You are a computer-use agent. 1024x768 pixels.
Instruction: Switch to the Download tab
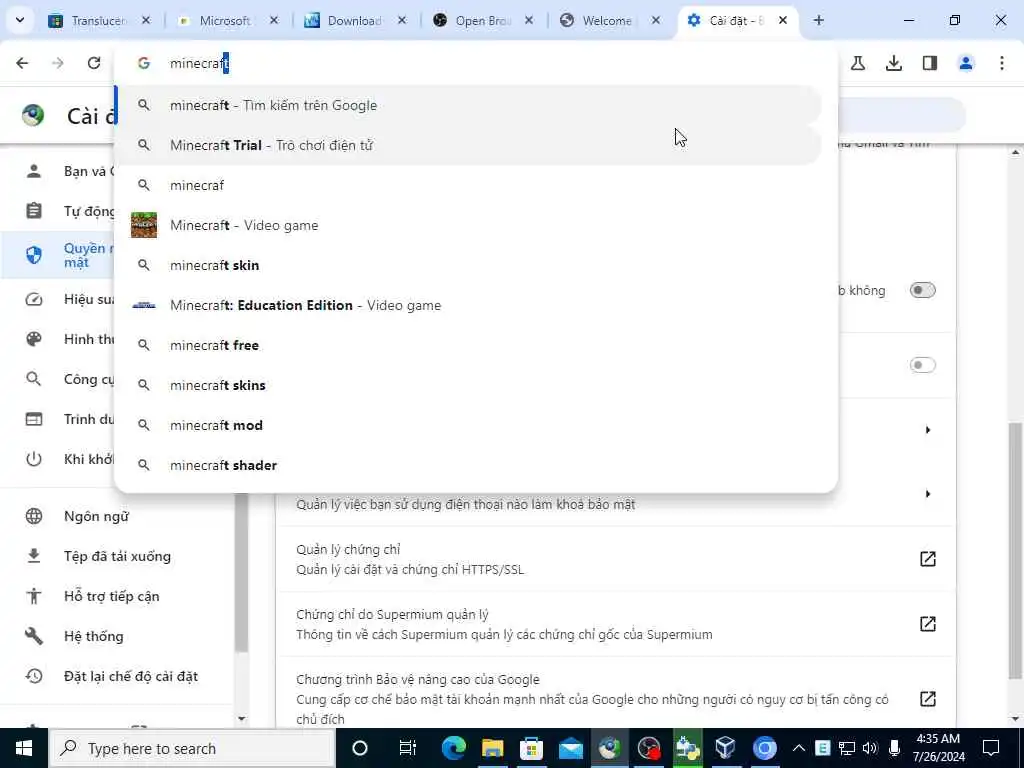pyautogui.click(x=355, y=20)
